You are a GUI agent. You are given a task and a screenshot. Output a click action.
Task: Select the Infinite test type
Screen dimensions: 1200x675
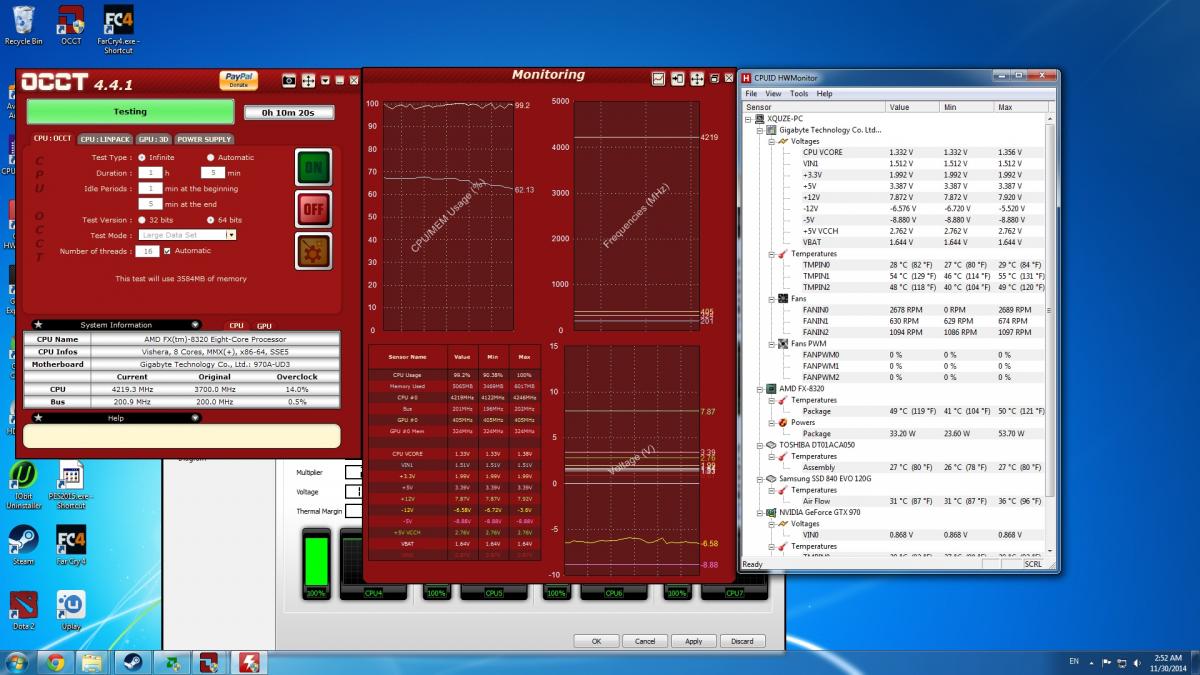tap(141, 157)
